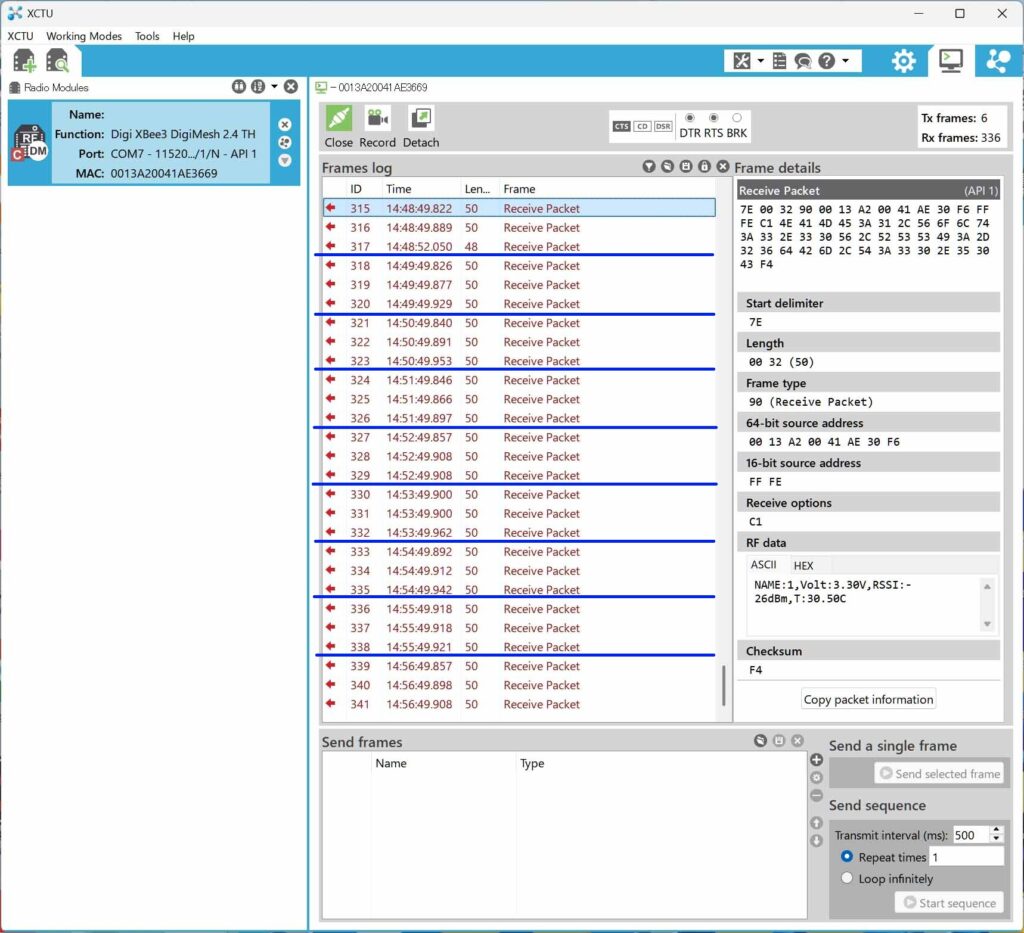Select frame 341 in the Frames log

click(x=519, y=704)
